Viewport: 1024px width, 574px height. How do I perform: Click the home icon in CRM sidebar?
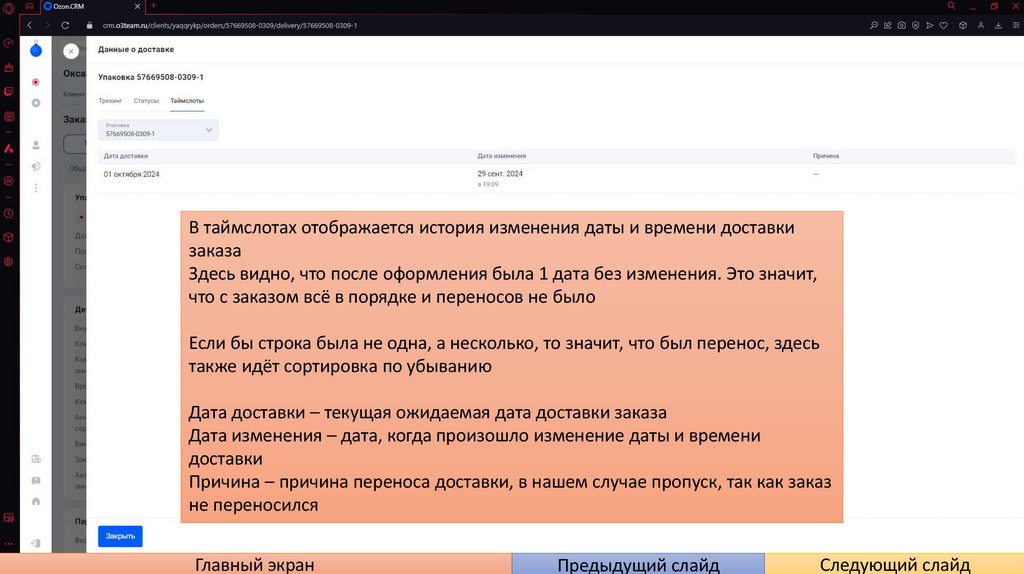point(36,502)
